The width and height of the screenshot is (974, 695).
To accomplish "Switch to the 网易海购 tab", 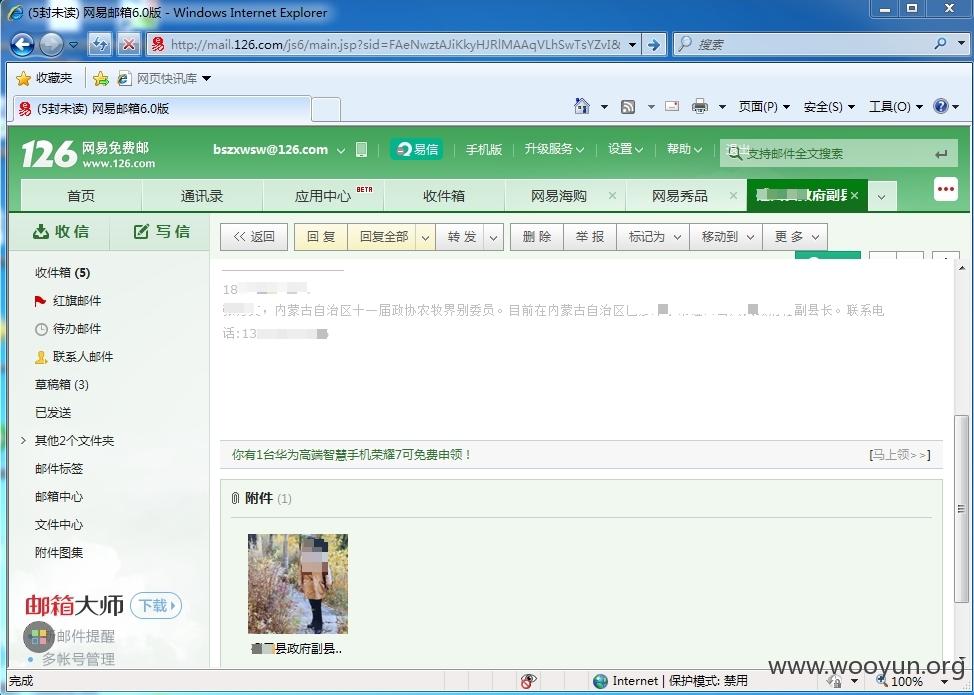I will point(558,196).
